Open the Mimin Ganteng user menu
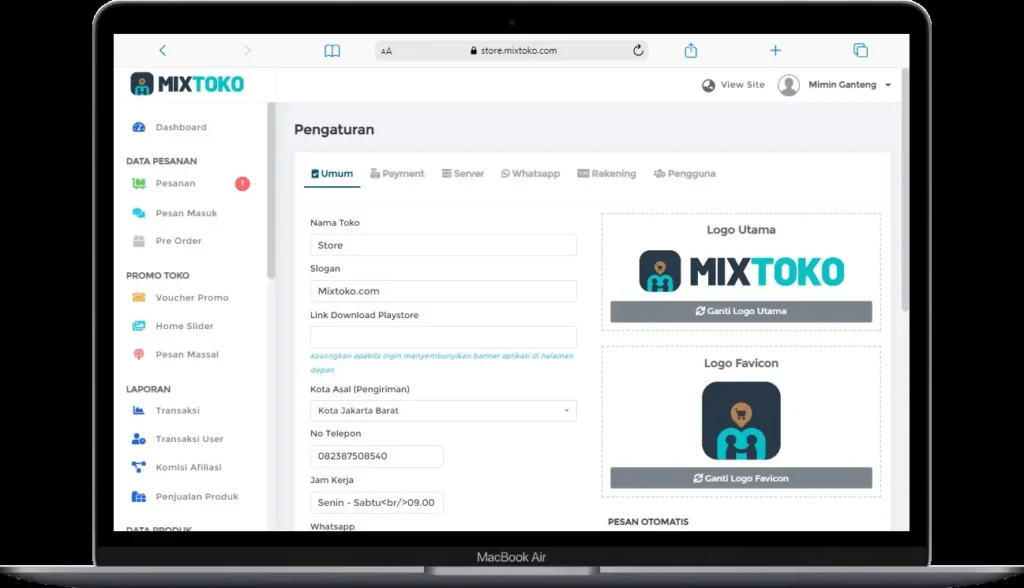Screen dimensions: 1024x588 834,85
